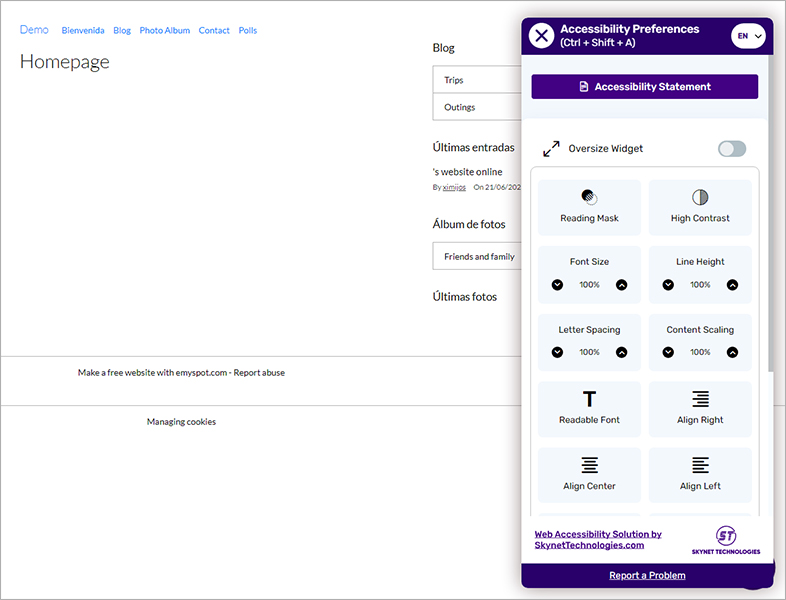Click the accessibility panel scrollbar
786x600 pixels.
pyautogui.click(x=770, y=213)
